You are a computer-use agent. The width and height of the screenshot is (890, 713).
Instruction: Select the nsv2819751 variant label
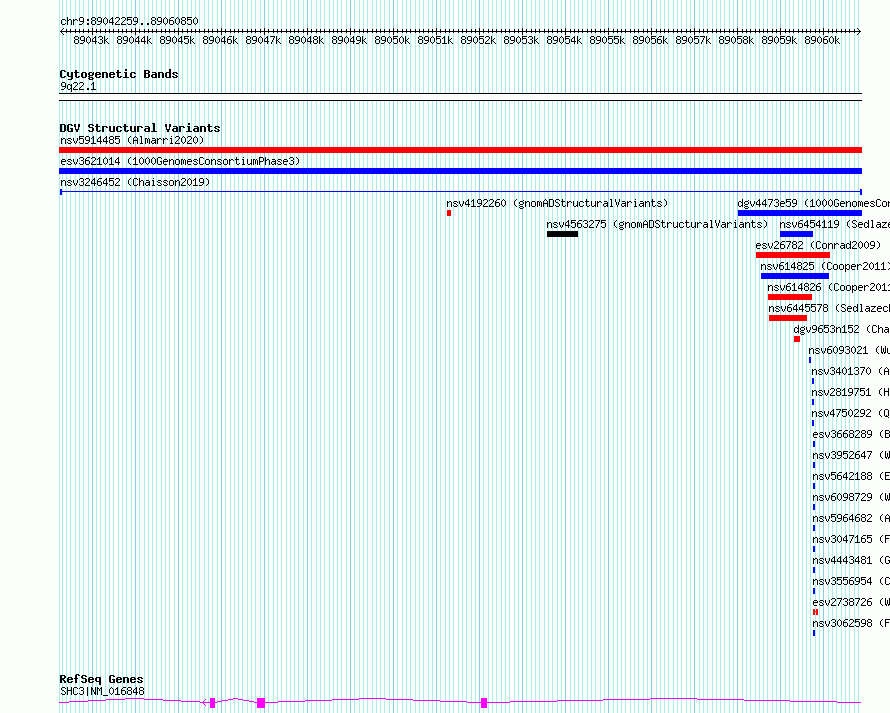pos(850,392)
